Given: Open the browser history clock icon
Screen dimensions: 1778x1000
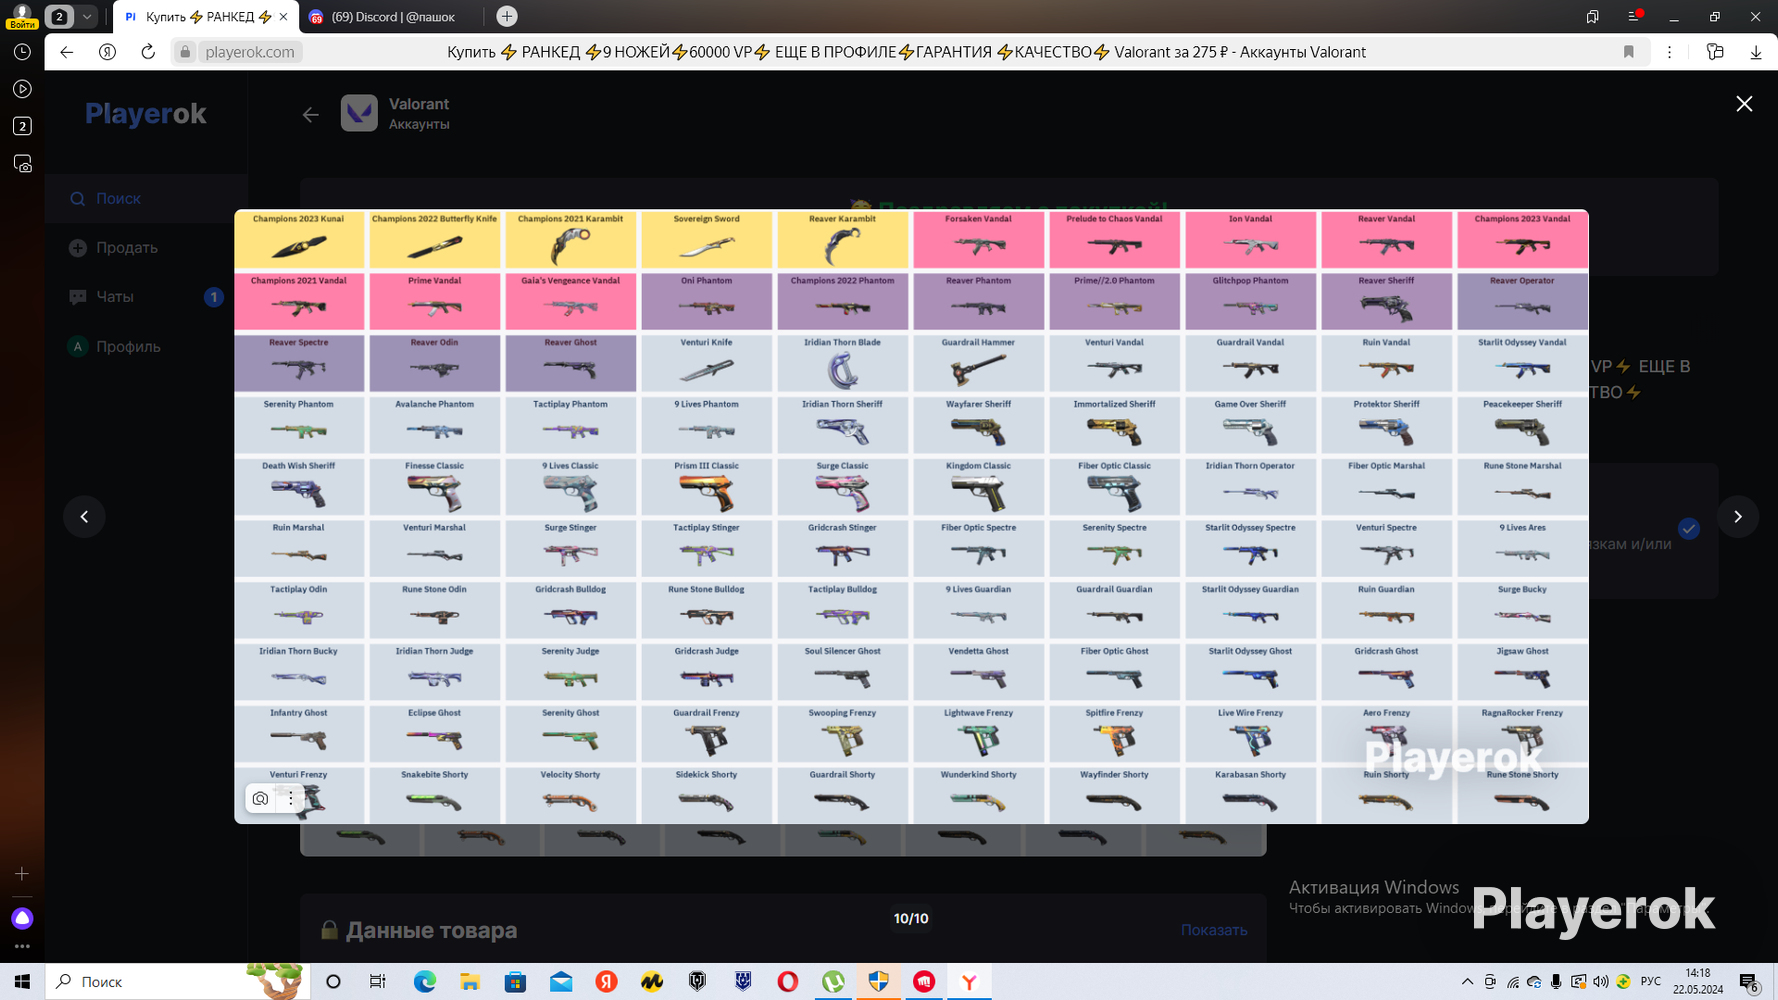Looking at the screenshot, I should click(22, 52).
